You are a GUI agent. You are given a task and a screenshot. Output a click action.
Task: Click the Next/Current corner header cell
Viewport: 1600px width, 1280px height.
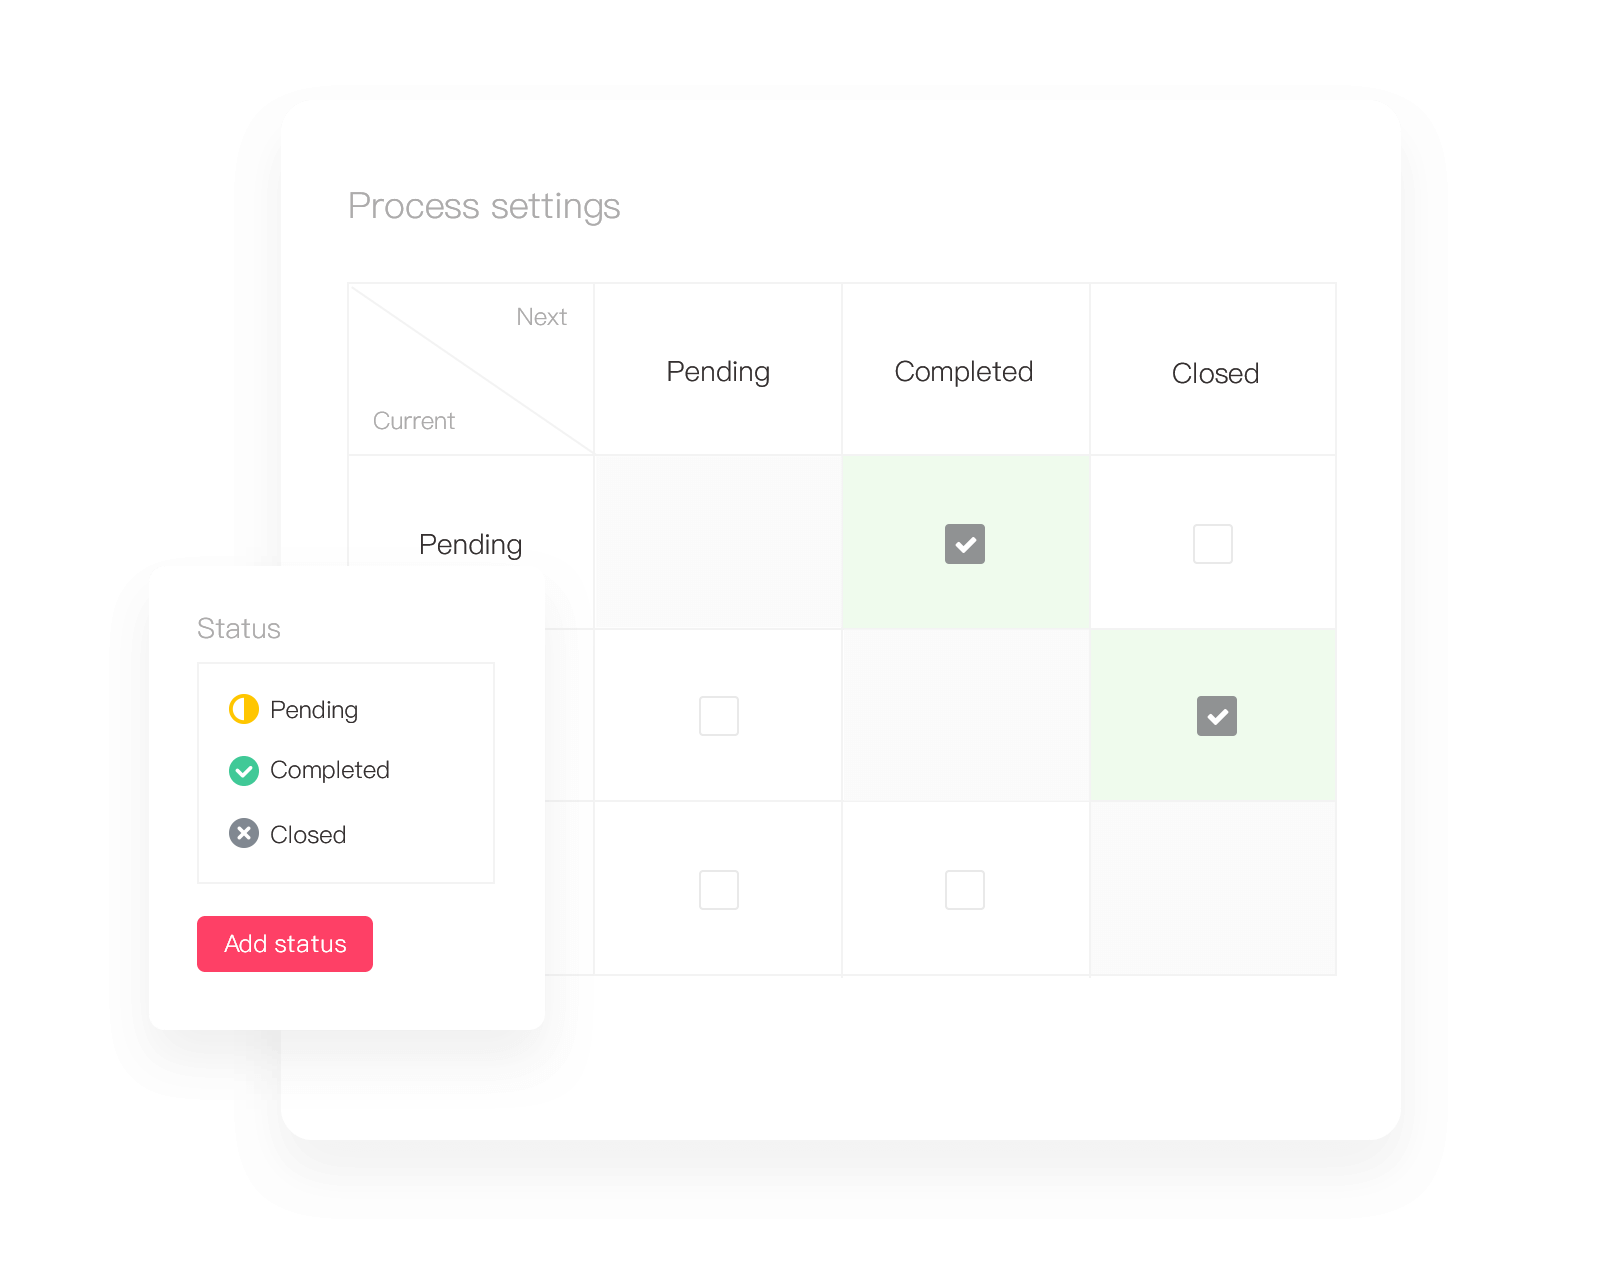click(471, 369)
